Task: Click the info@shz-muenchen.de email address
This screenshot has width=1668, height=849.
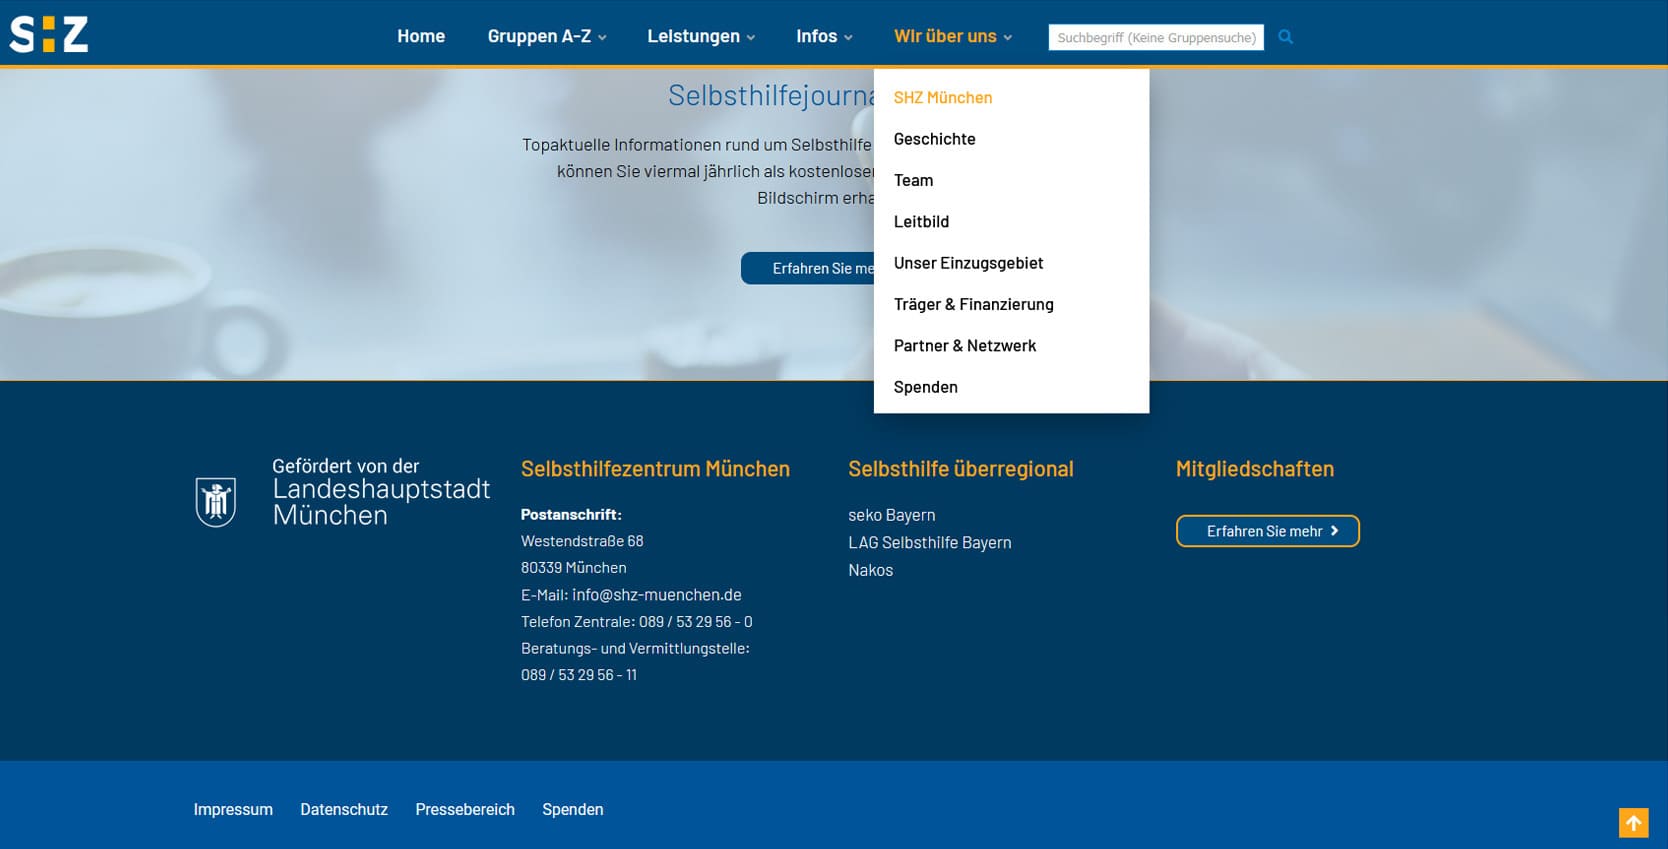Action: coord(656,595)
